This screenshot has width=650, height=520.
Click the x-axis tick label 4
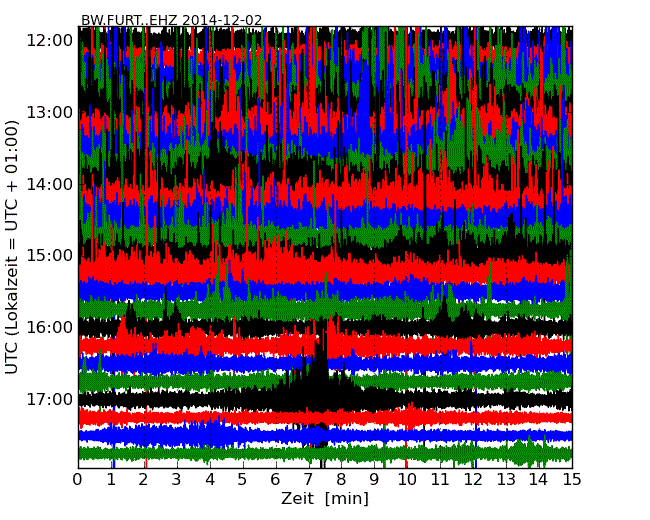click(x=210, y=479)
